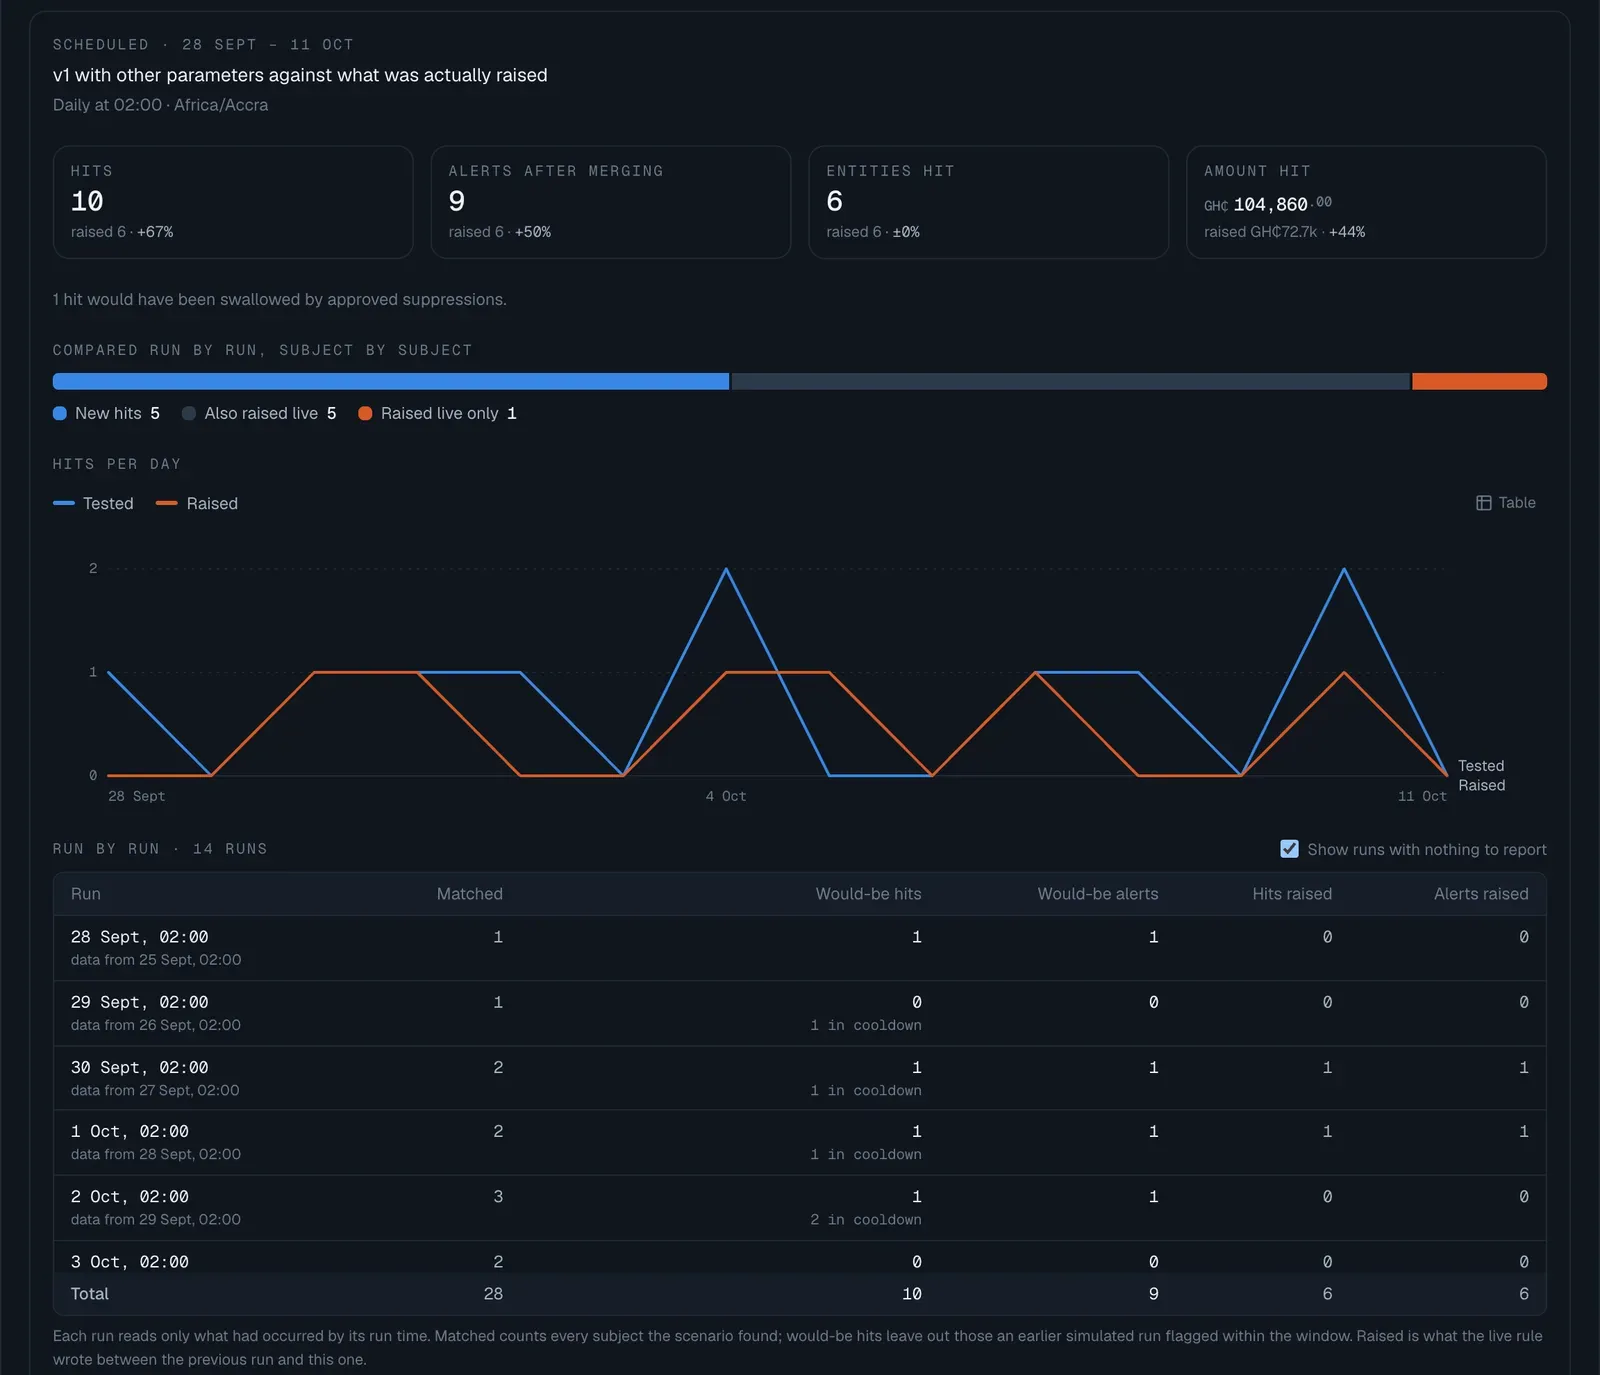Click the Table view icon
This screenshot has height=1375, width=1600.
[1484, 503]
